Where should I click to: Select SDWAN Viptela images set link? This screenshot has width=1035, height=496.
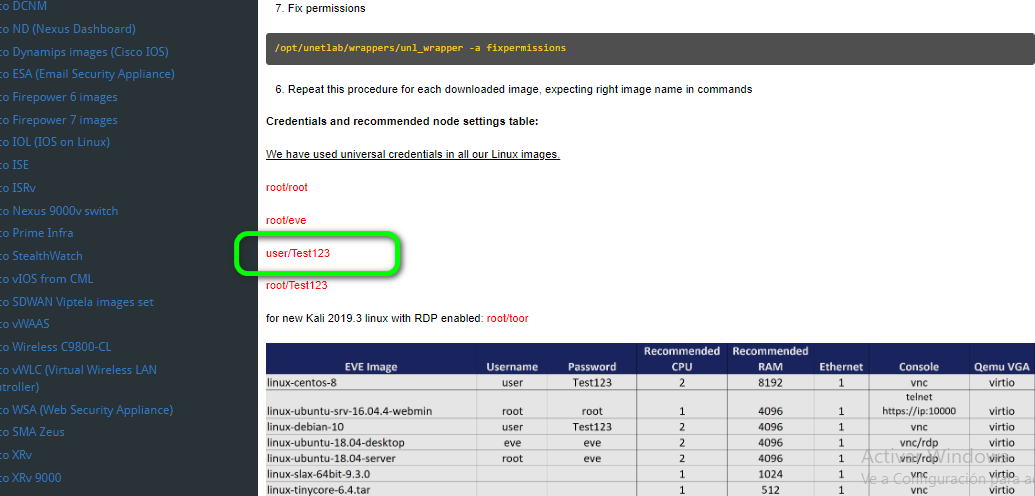pyautogui.click(x=82, y=301)
